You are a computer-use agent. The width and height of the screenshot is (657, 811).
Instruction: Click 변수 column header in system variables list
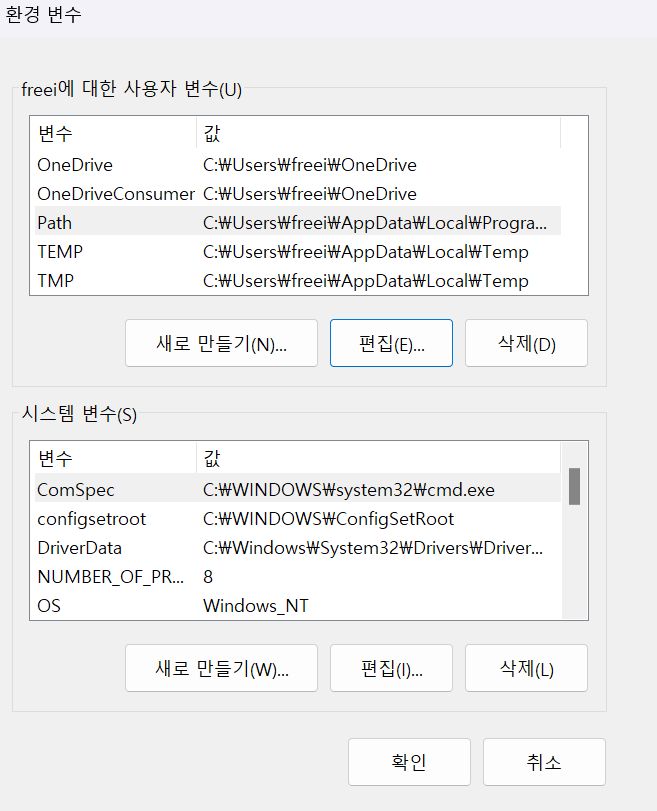(115, 458)
